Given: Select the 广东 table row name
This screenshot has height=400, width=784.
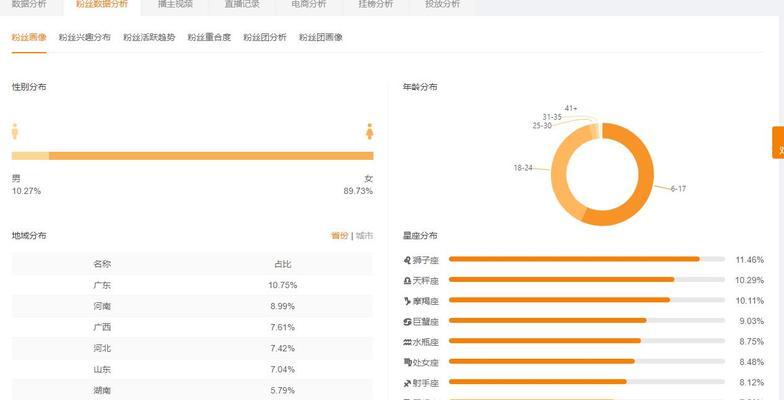Looking at the screenshot, I should 102,285.
